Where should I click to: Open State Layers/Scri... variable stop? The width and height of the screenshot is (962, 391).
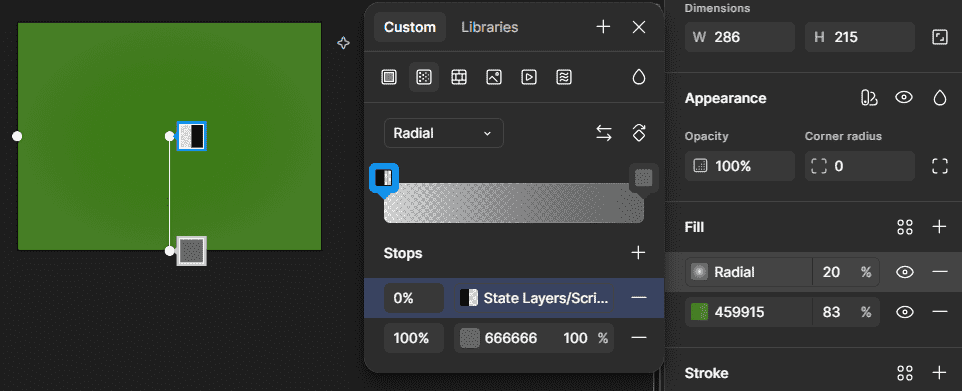[534, 298]
